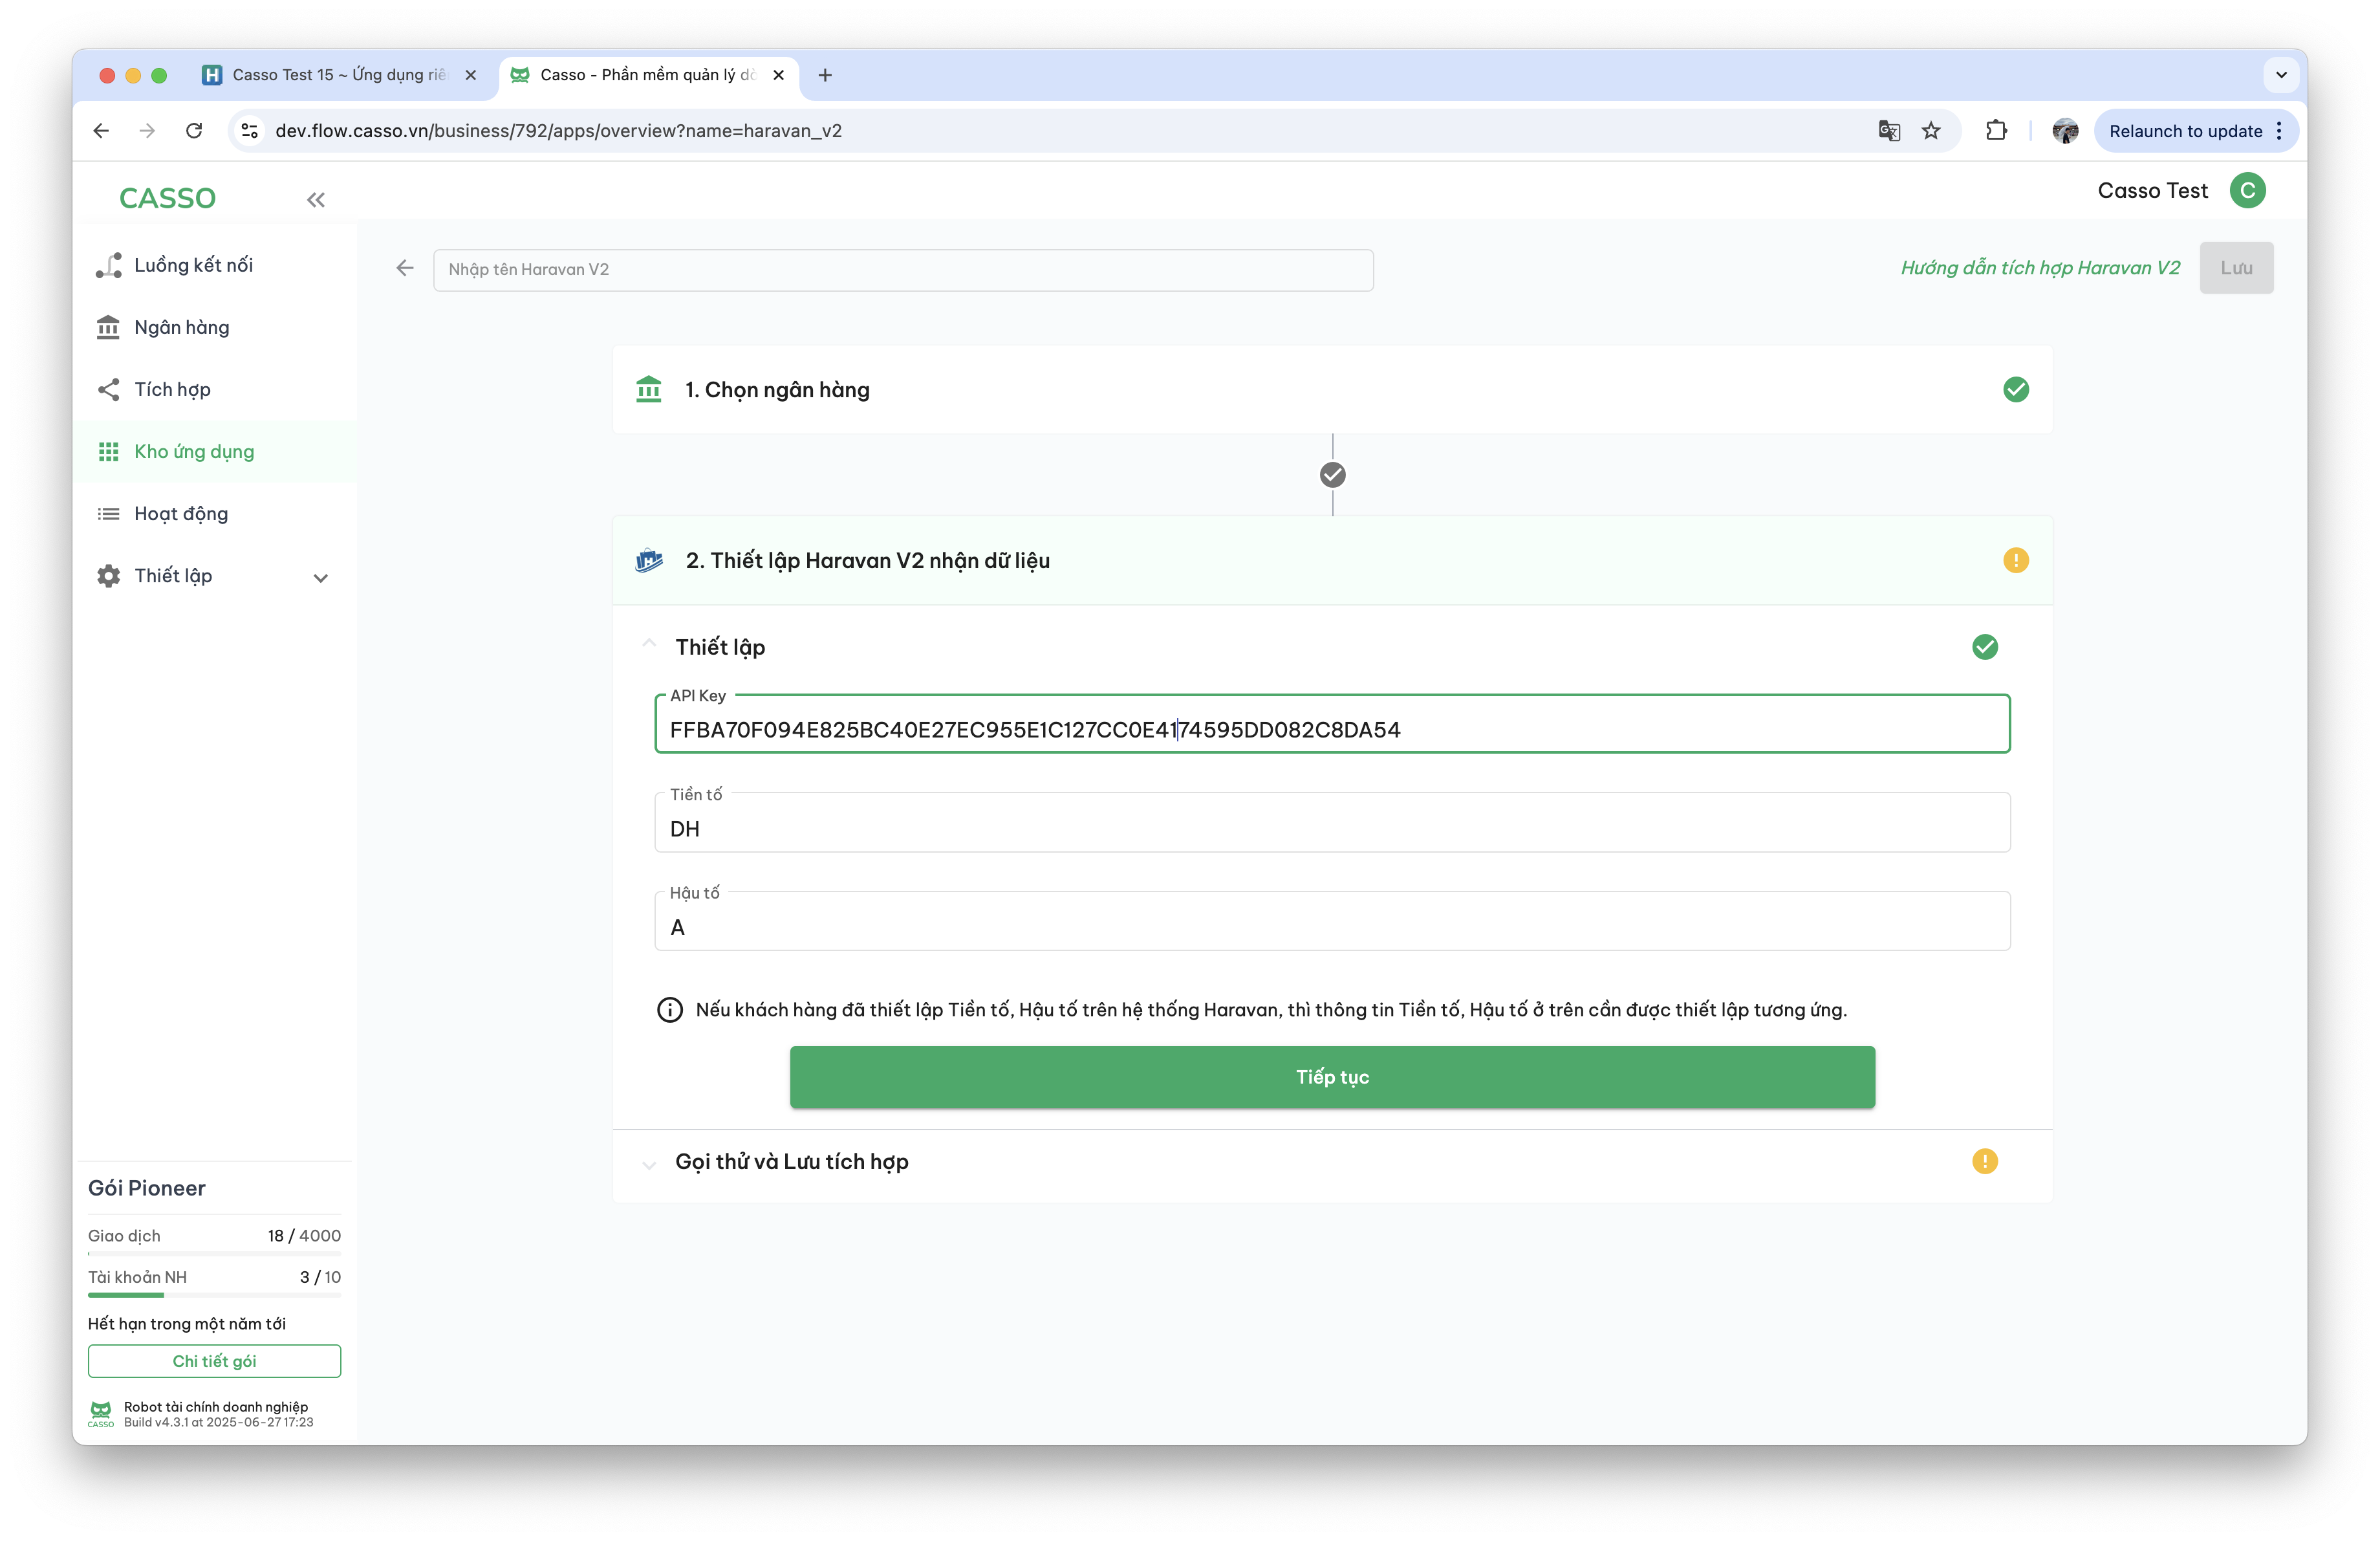The height and width of the screenshot is (1541, 2380).
Task: Click the Google Translate icon in address bar
Action: point(1888,131)
